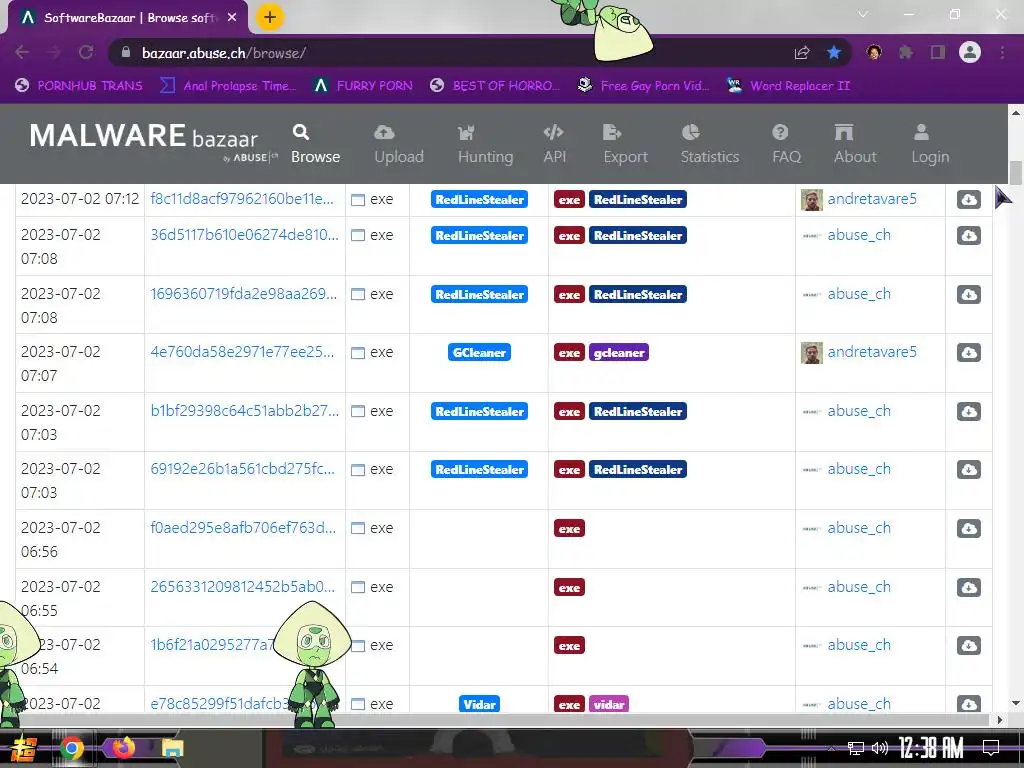Click the share page icon
Image resolution: width=1024 pixels, height=768 pixels.
(x=802, y=52)
